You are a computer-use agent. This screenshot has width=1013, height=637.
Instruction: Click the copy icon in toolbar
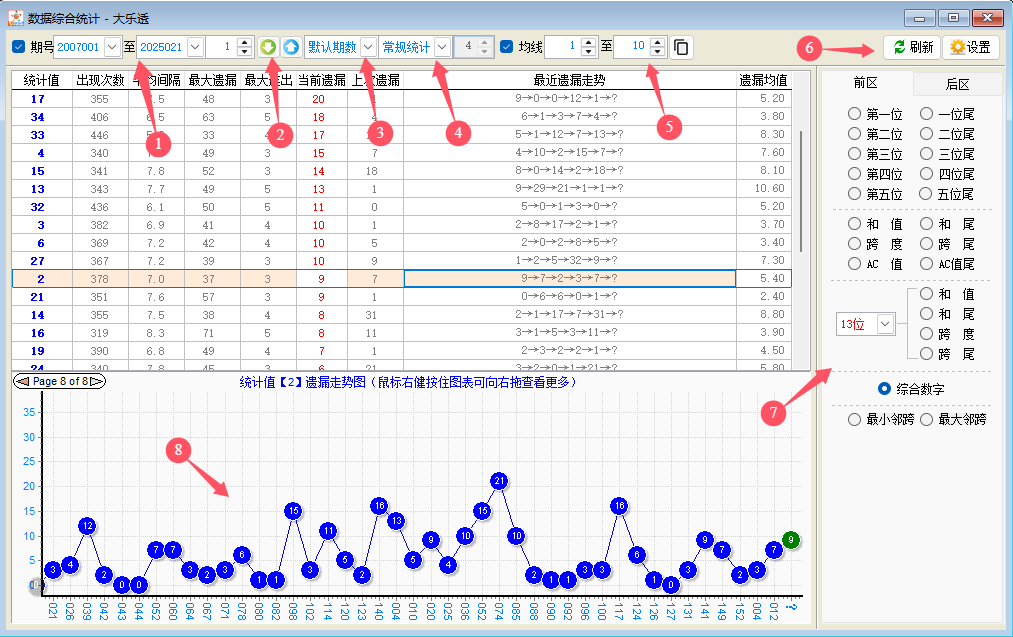681,47
